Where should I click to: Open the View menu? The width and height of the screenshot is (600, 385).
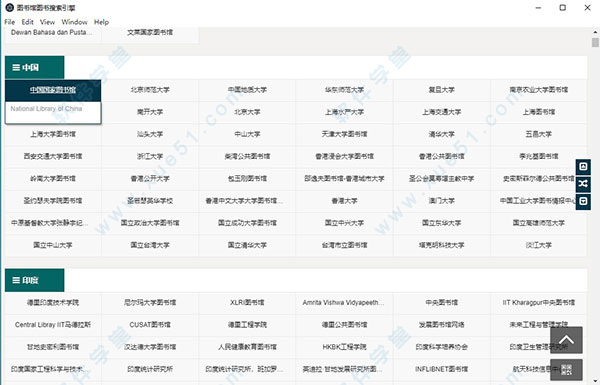(x=47, y=22)
